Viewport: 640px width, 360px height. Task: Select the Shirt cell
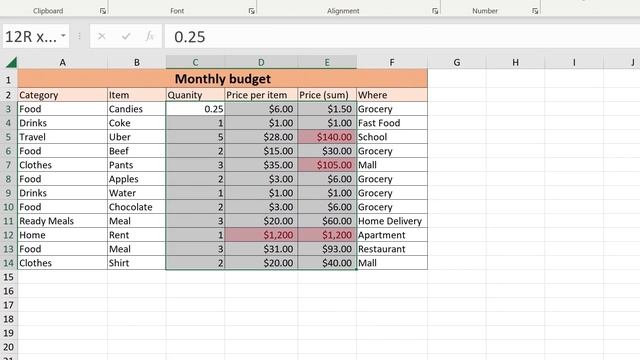(x=137, y=263)
